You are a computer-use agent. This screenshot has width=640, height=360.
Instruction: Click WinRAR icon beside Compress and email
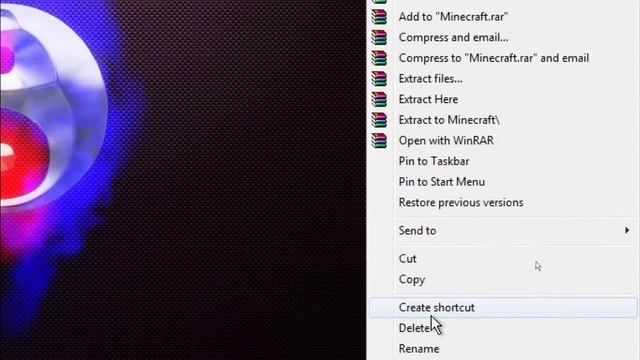coord(379,38)
